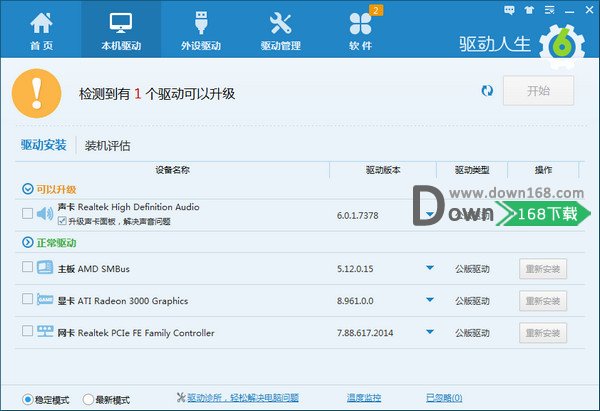600x411 pixels.
Task: Open the 温度监控 link
Action: point(364,398)
